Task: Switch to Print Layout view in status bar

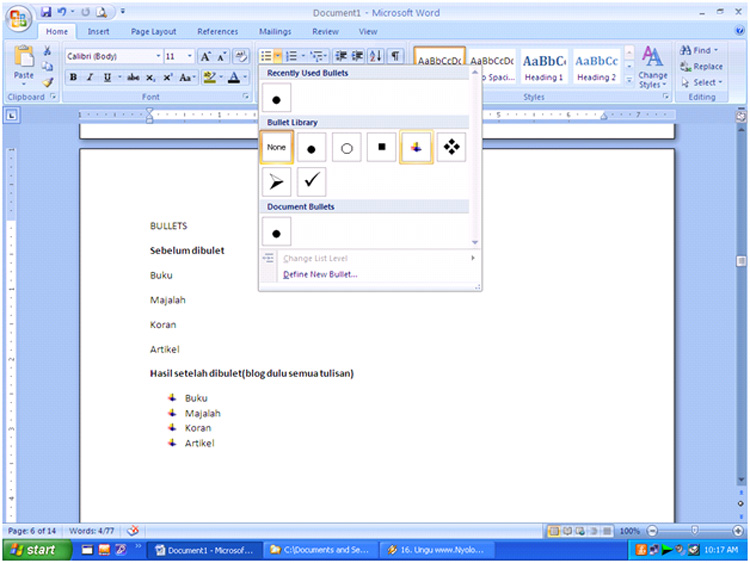Action: click(x=553, y=530)
